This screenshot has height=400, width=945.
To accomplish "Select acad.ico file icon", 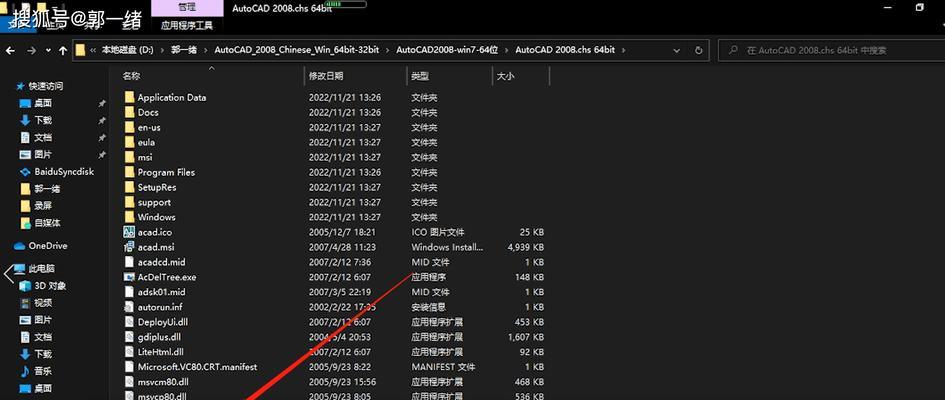I will [129, 232].
